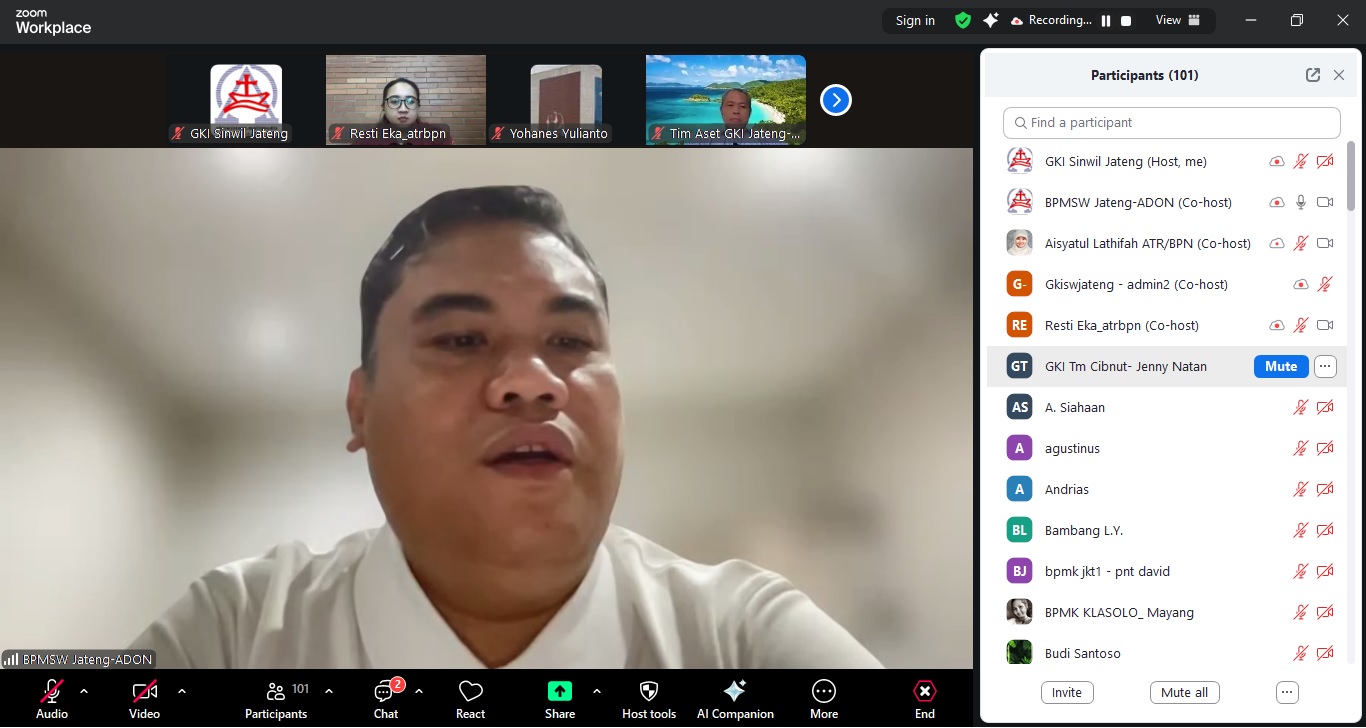The height and width of the screenshot is (728, 1366).
Task: Open the Chat panel
Action: point(385,692)
